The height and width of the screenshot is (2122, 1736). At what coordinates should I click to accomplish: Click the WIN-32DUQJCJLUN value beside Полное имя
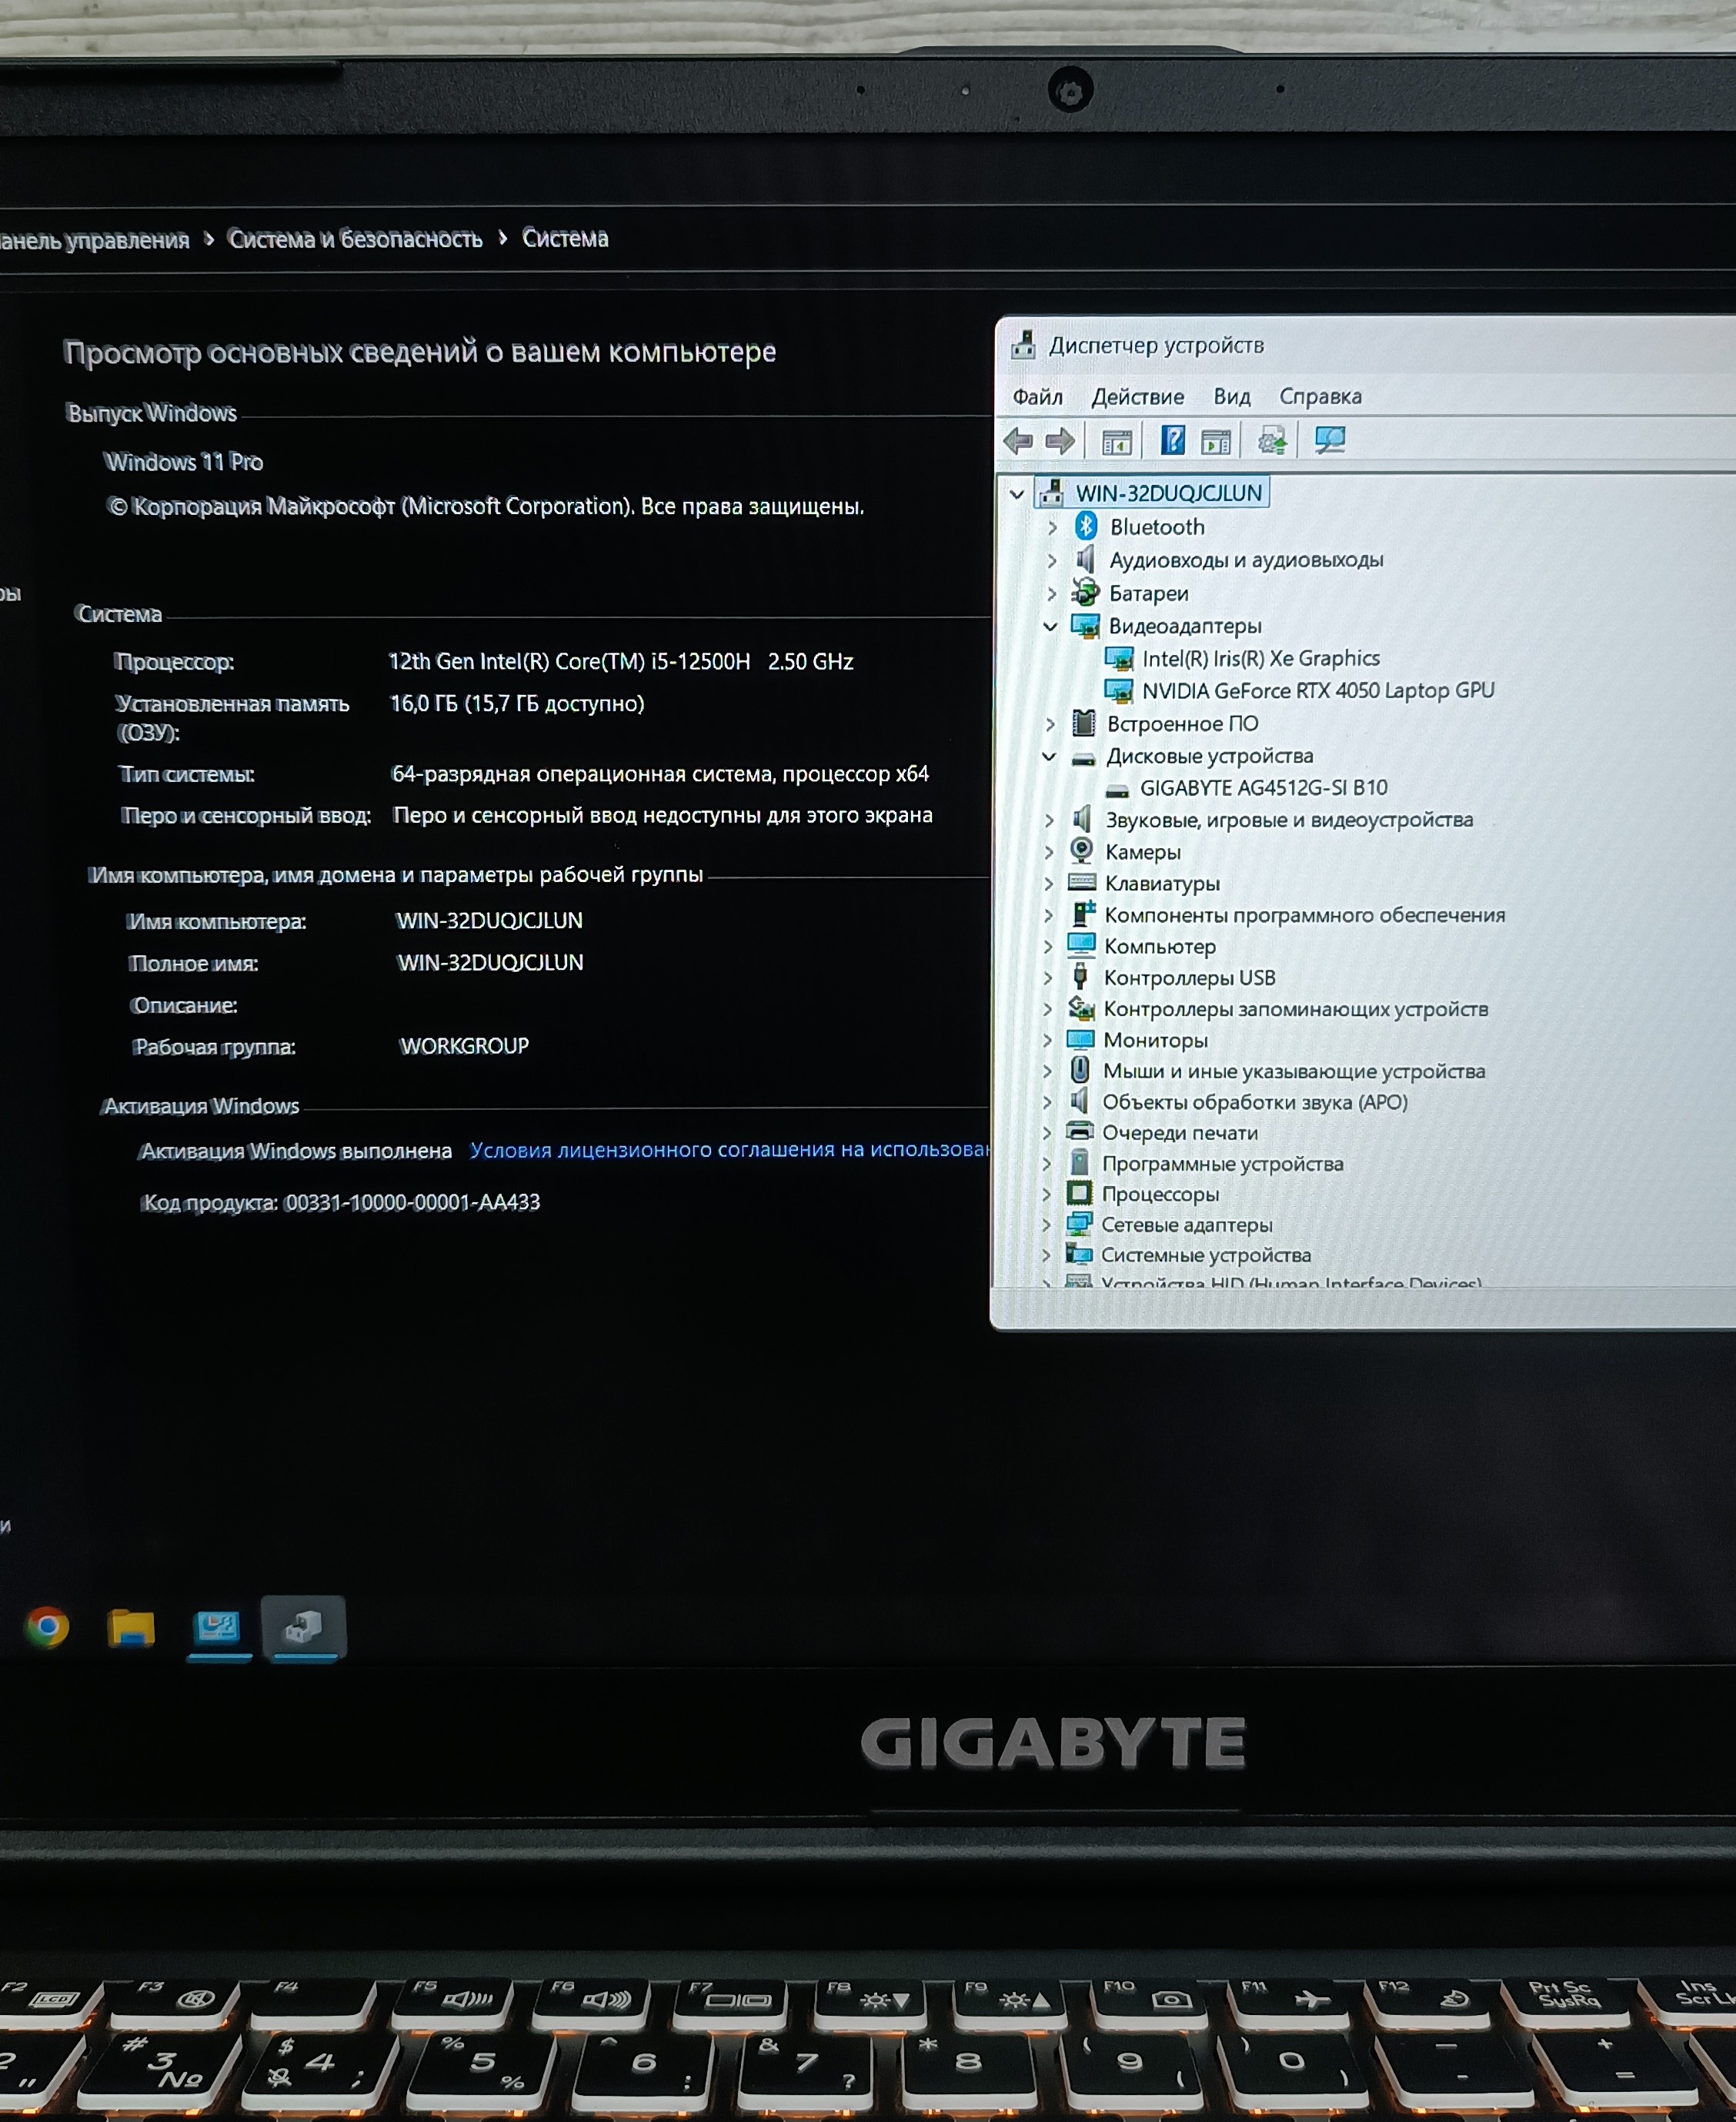[491, 962]
